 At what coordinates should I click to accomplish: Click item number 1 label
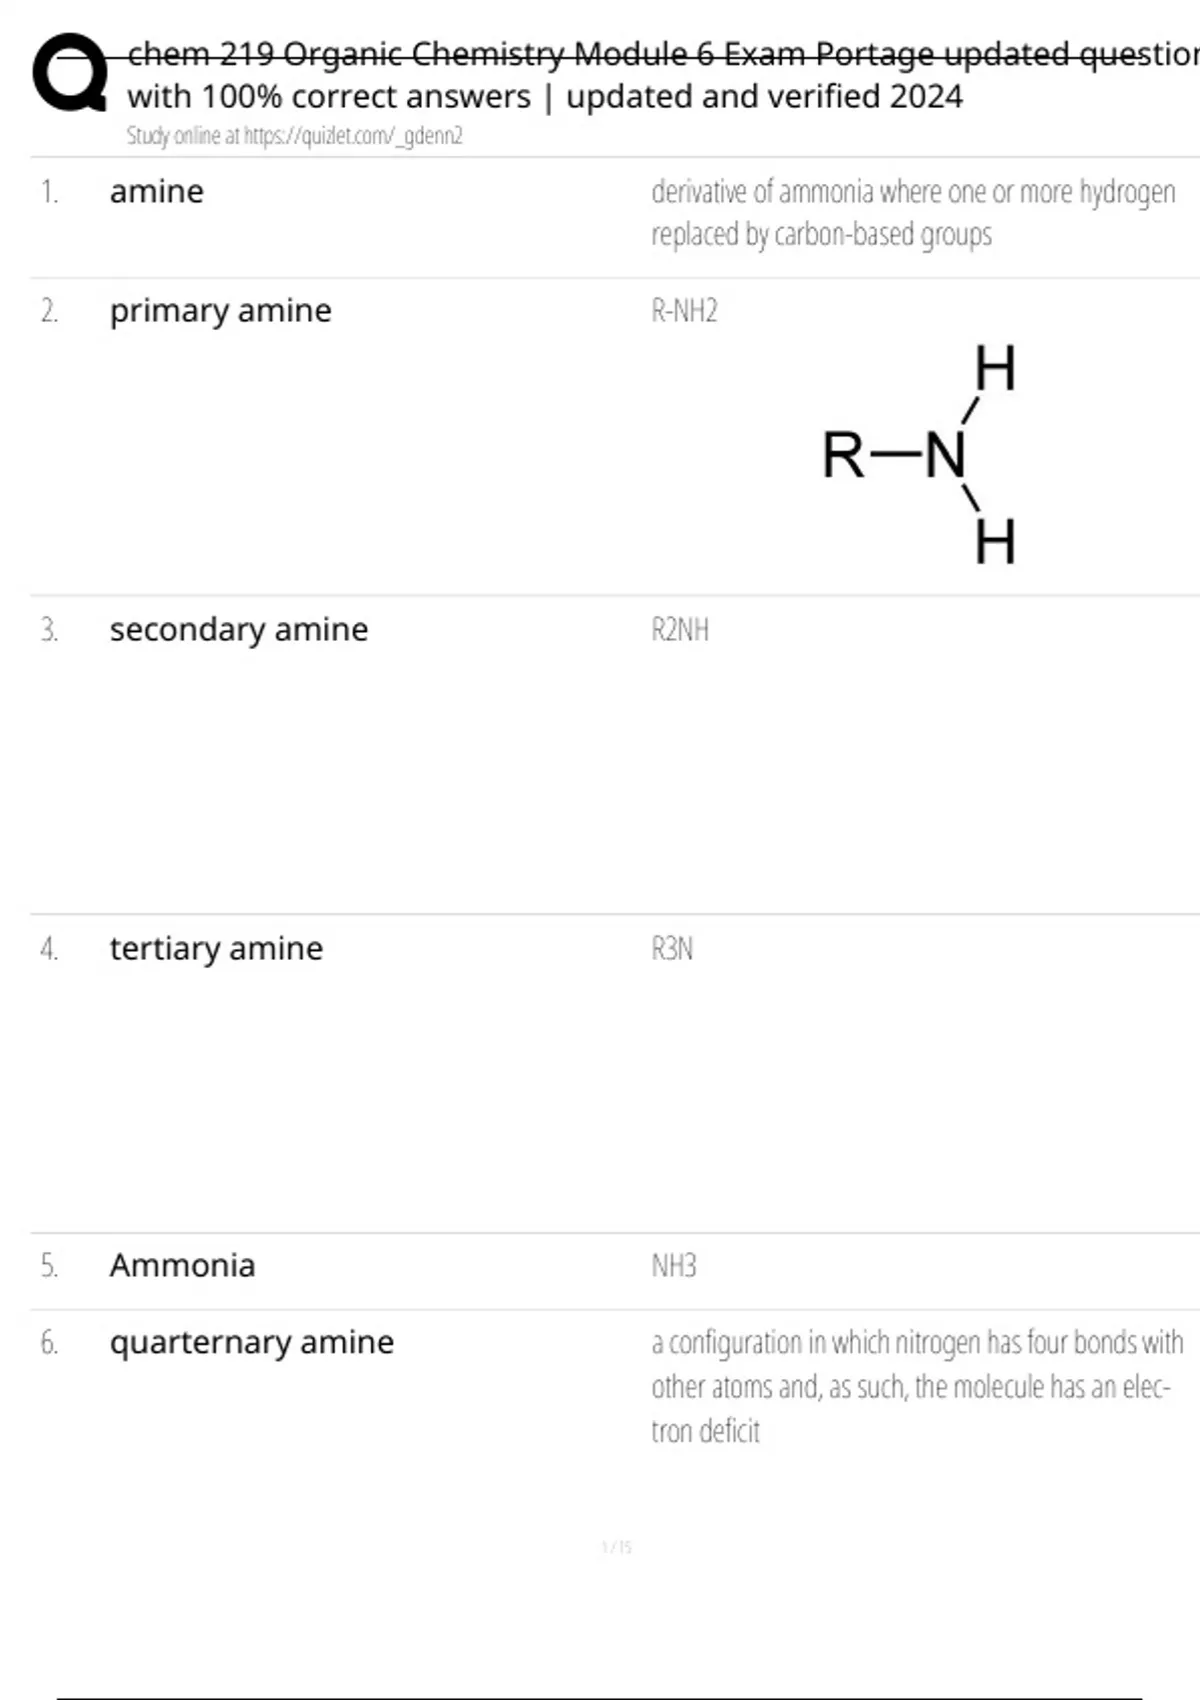coord(50,192)
